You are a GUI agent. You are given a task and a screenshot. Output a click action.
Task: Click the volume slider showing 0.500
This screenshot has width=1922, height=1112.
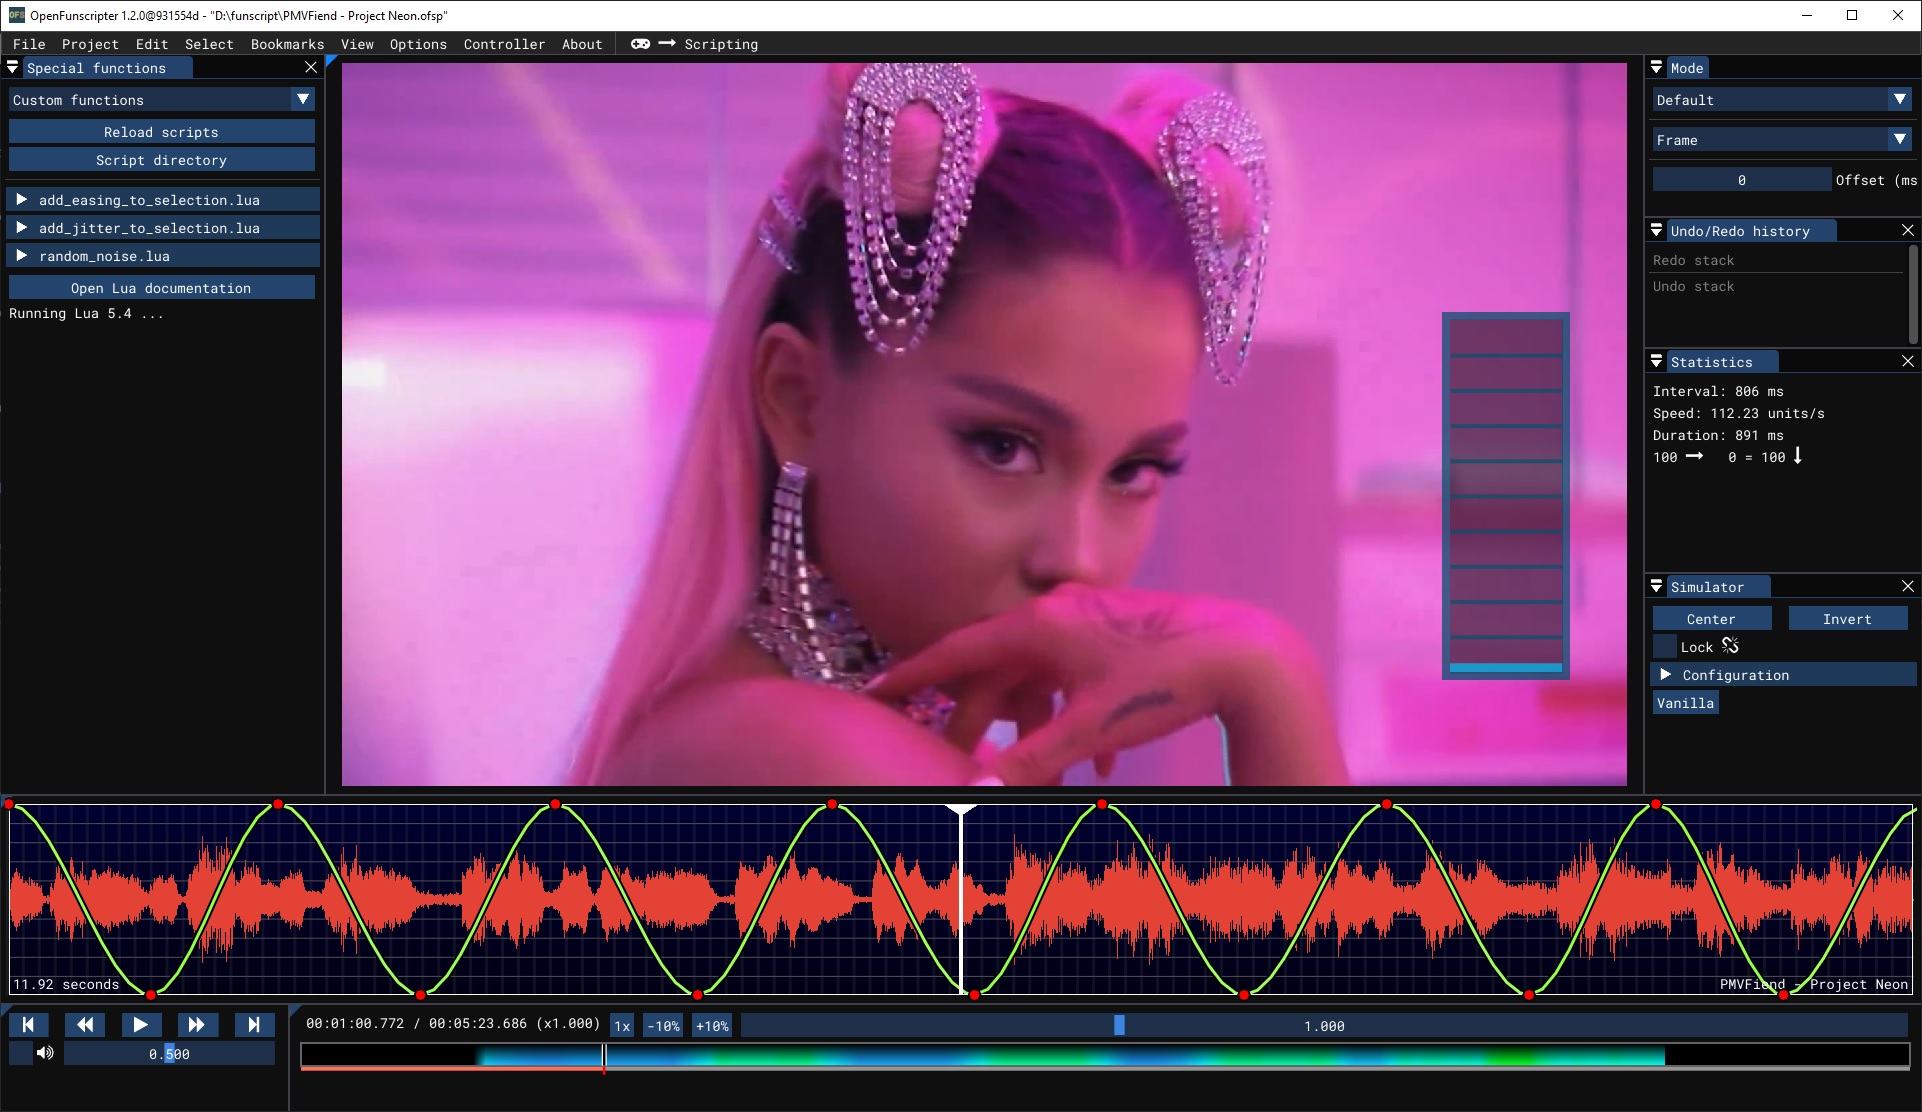169,1054
